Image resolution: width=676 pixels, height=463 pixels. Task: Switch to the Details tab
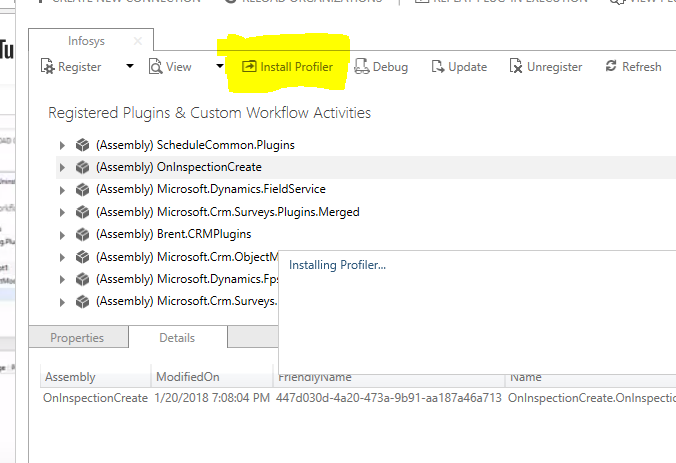pyautogui.click(x=178, y=337)
